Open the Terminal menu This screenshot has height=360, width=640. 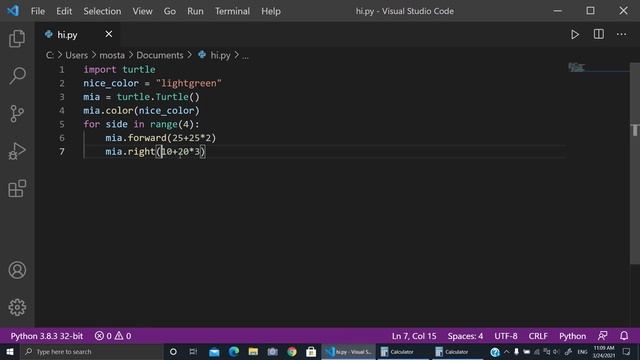click(232, 11)
